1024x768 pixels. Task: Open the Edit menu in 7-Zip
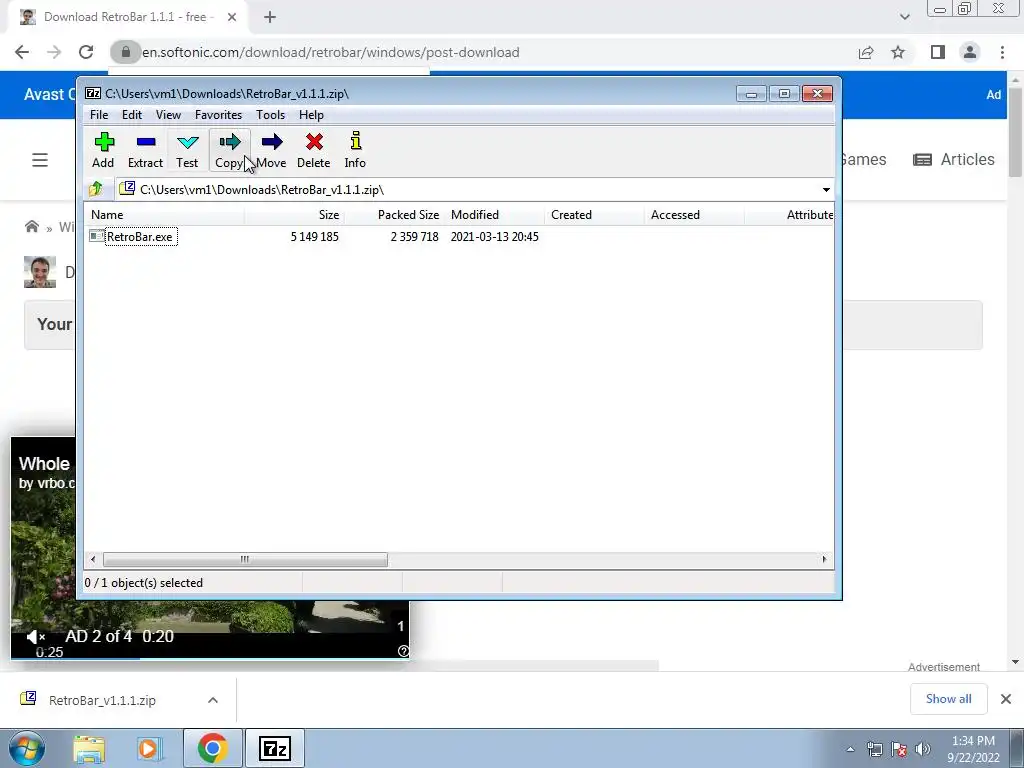(132, 115)
